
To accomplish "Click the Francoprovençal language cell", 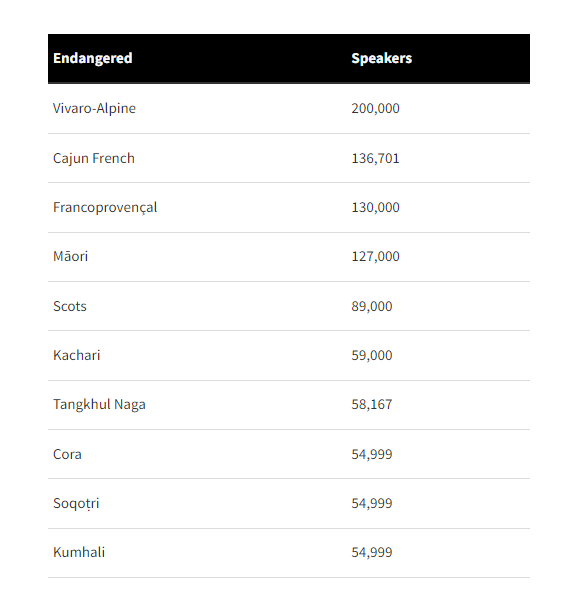I will 105,207.
